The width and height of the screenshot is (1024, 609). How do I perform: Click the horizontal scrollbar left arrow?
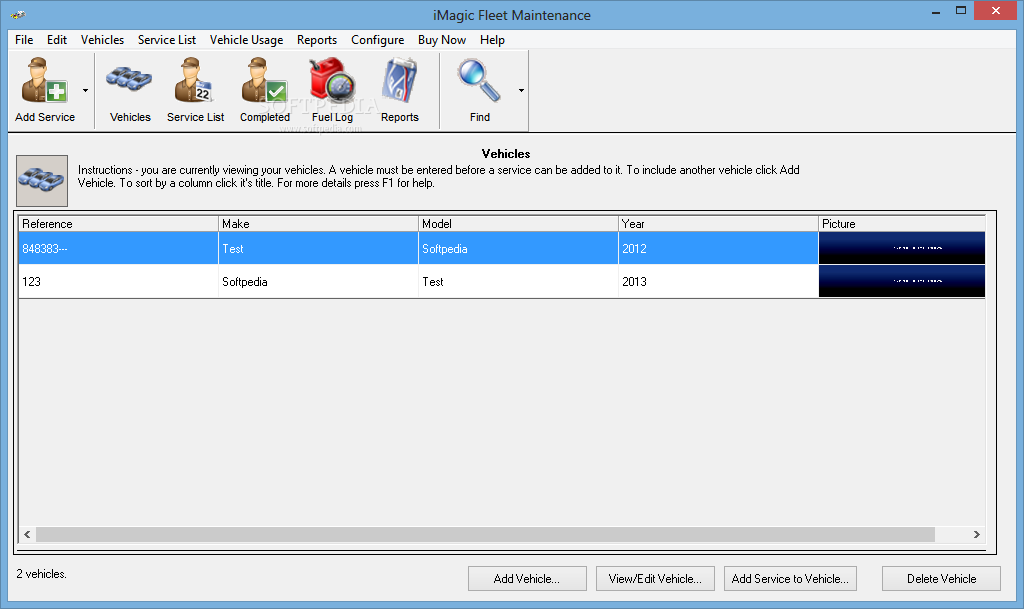click(x=27, y=534)
